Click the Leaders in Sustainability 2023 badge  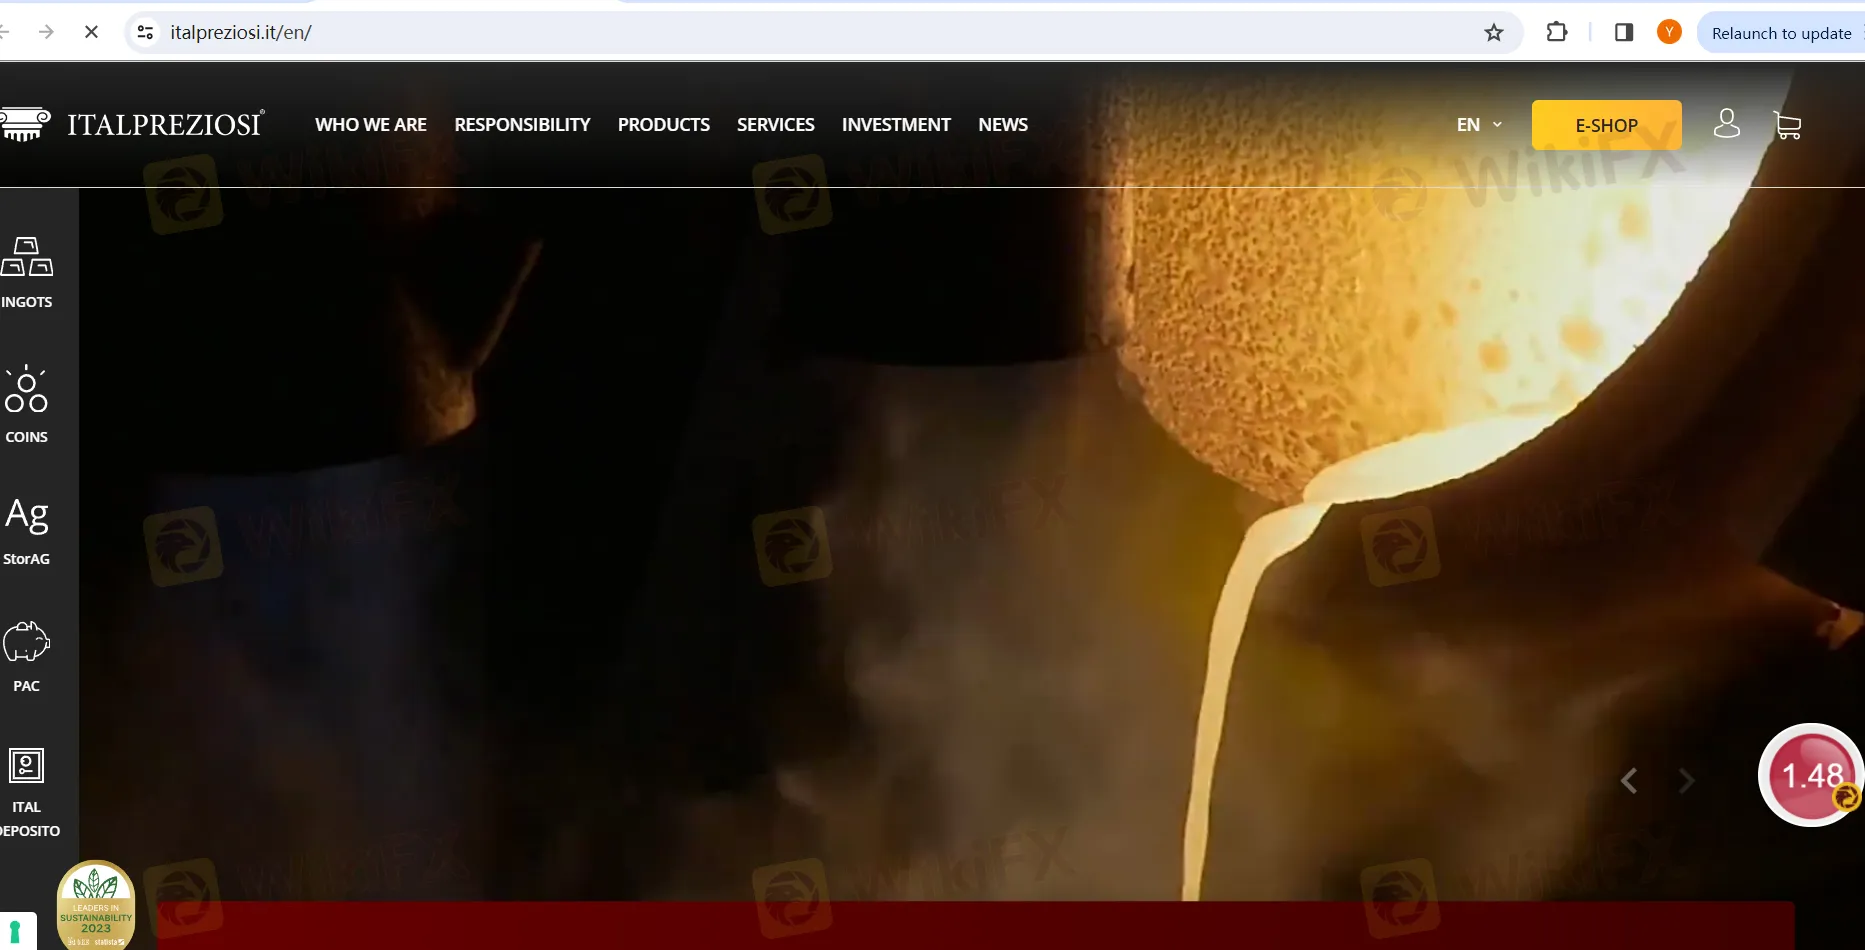pos(96,905)
